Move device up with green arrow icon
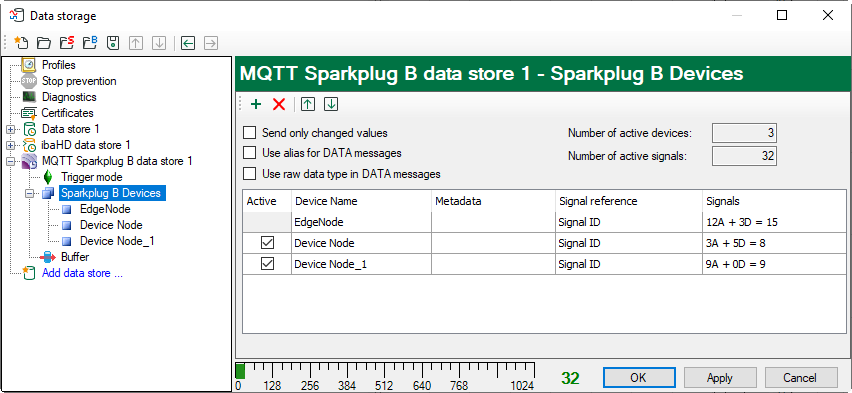Viewport: 852px width, 393px height. (308, 104)
